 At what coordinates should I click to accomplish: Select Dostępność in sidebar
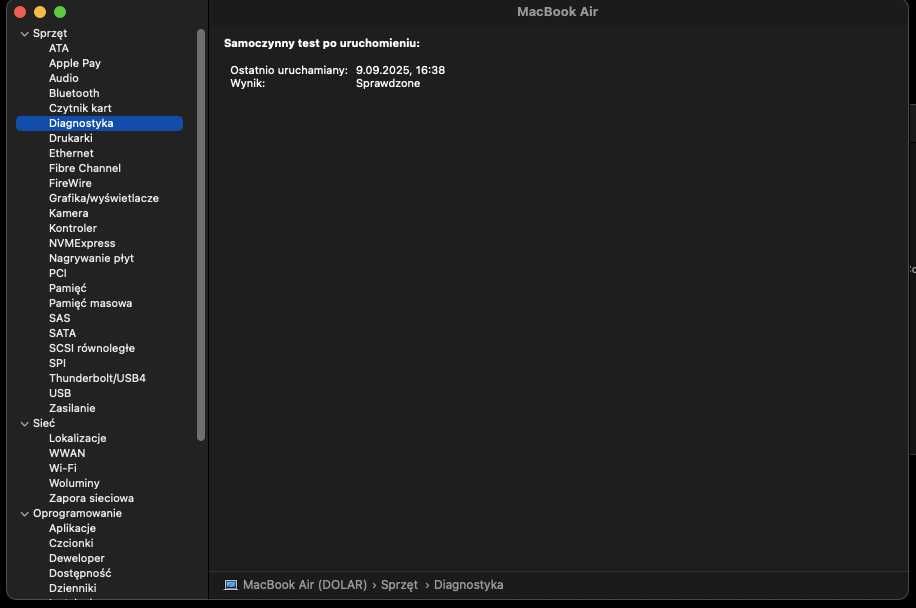(x=80, y=574)
